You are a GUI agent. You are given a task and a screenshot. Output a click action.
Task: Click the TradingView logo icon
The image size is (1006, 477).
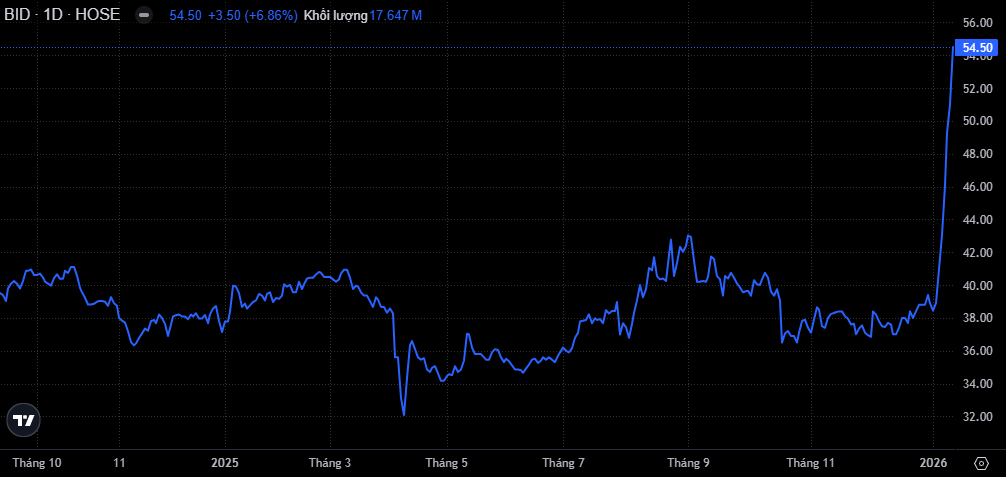pyautogui.click(x=23, y=421)
